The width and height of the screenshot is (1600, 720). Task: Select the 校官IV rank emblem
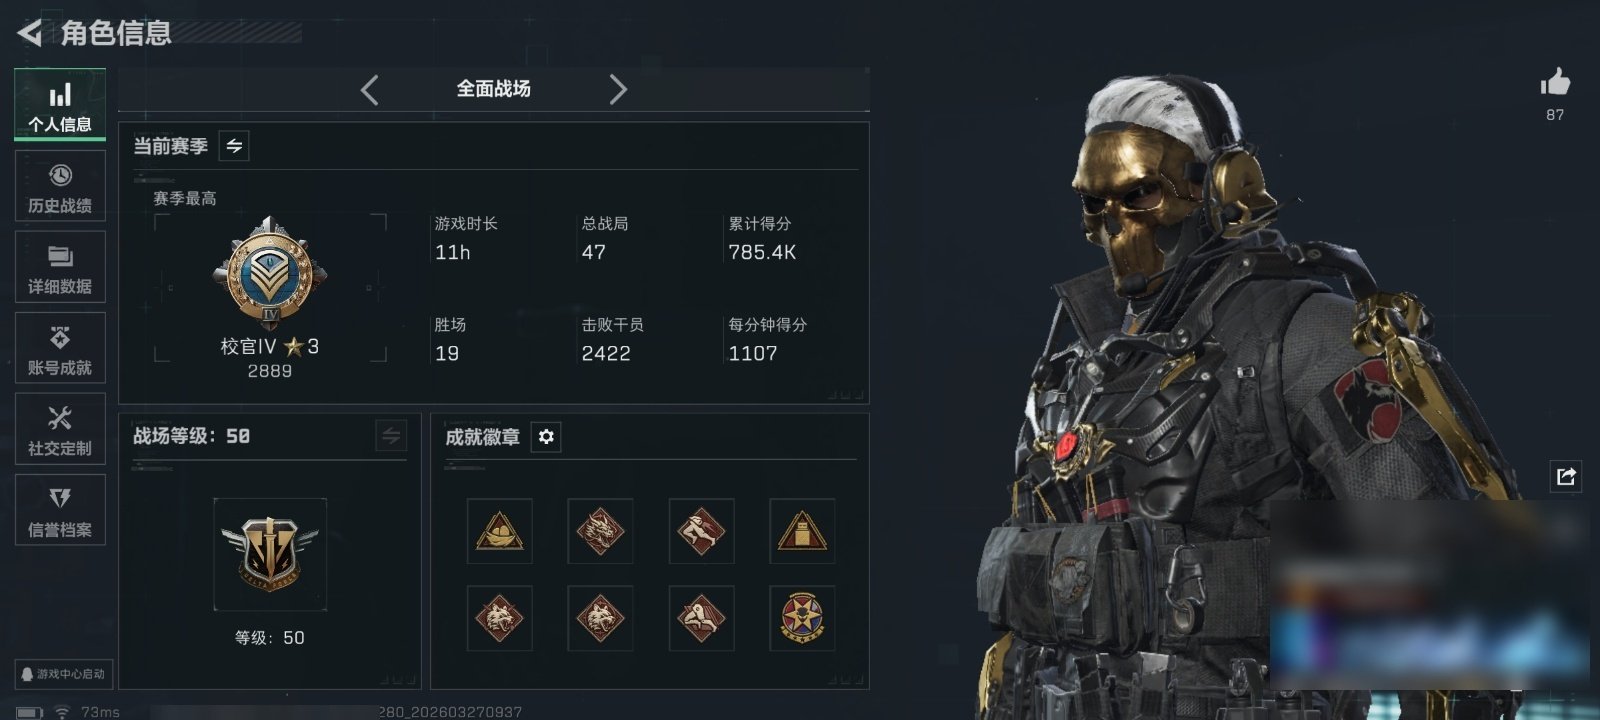click(270, 273)
